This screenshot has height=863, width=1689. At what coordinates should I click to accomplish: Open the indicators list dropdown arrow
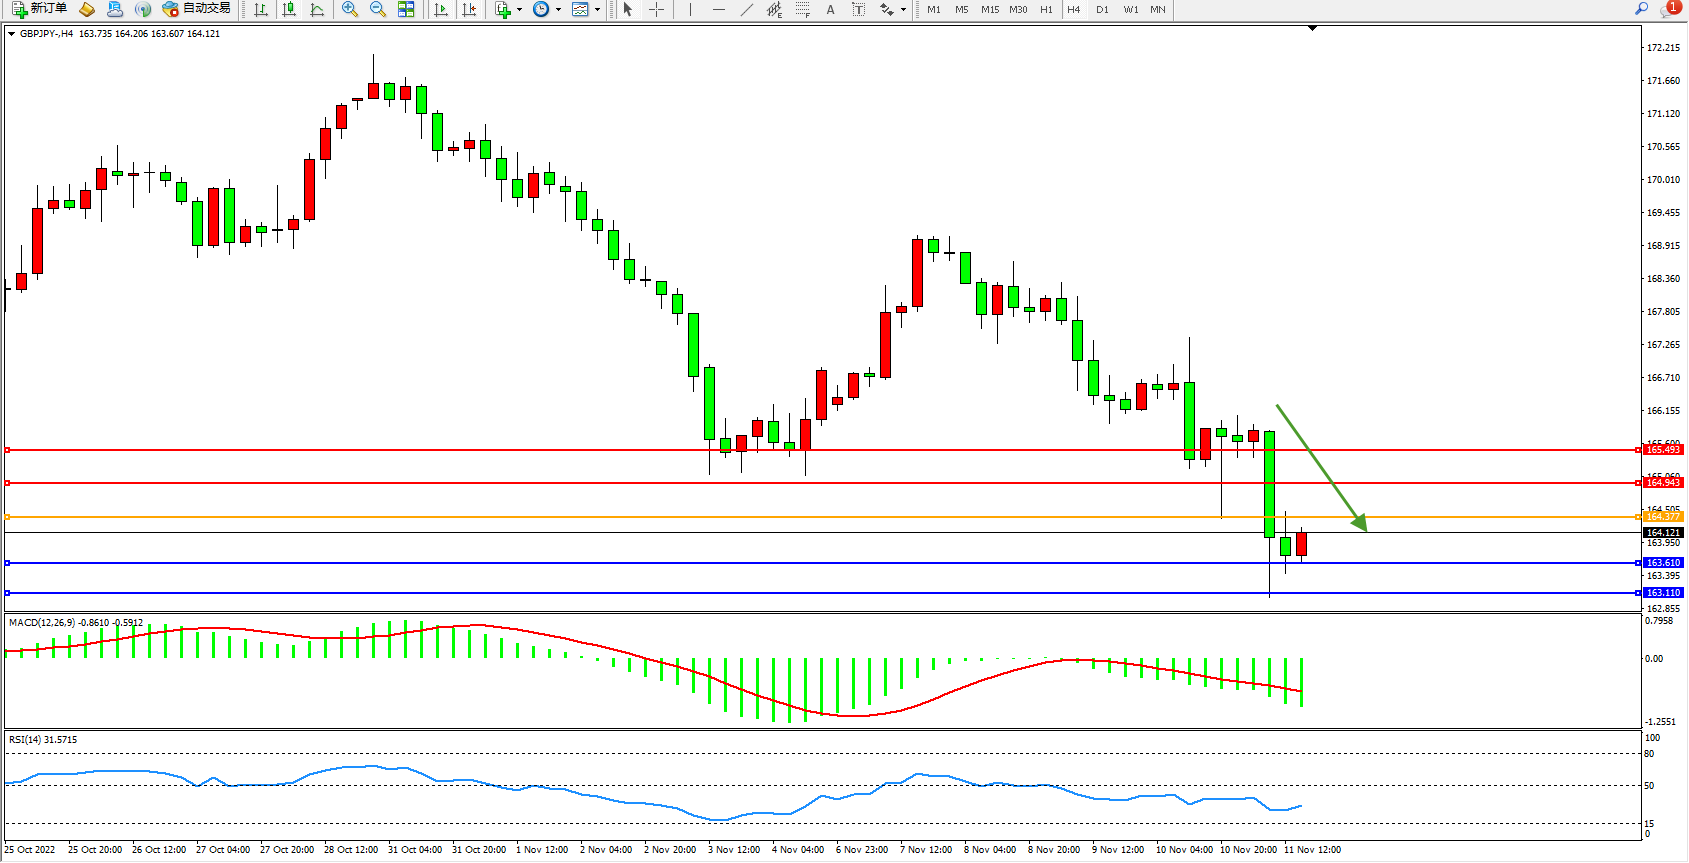click(519, 10)
